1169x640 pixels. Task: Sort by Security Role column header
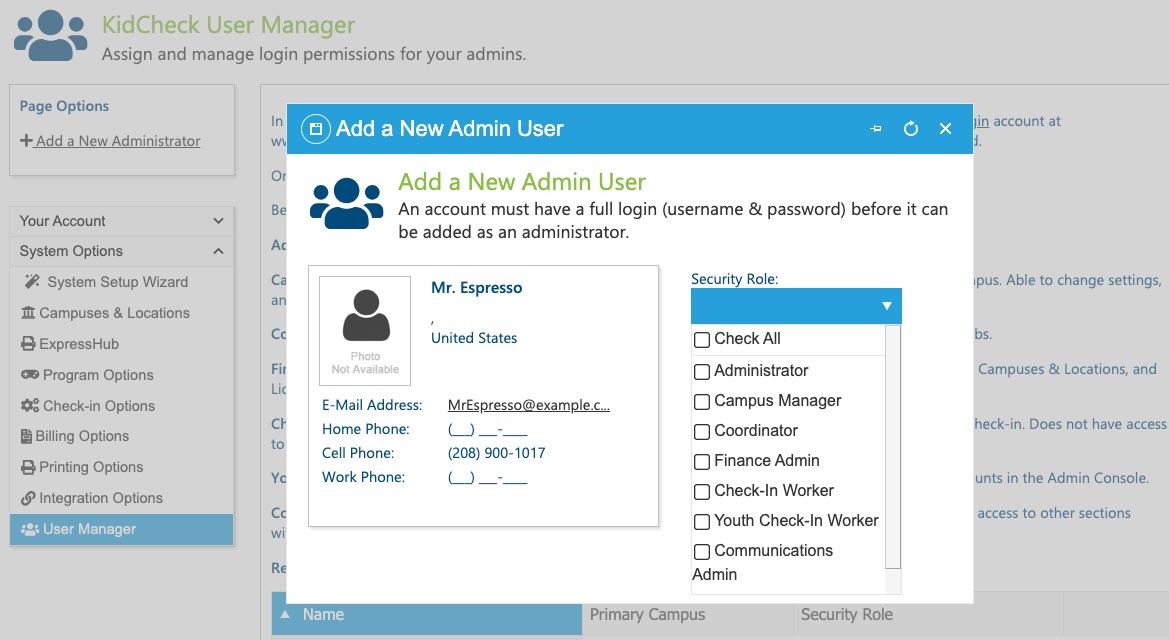[847, 615]
